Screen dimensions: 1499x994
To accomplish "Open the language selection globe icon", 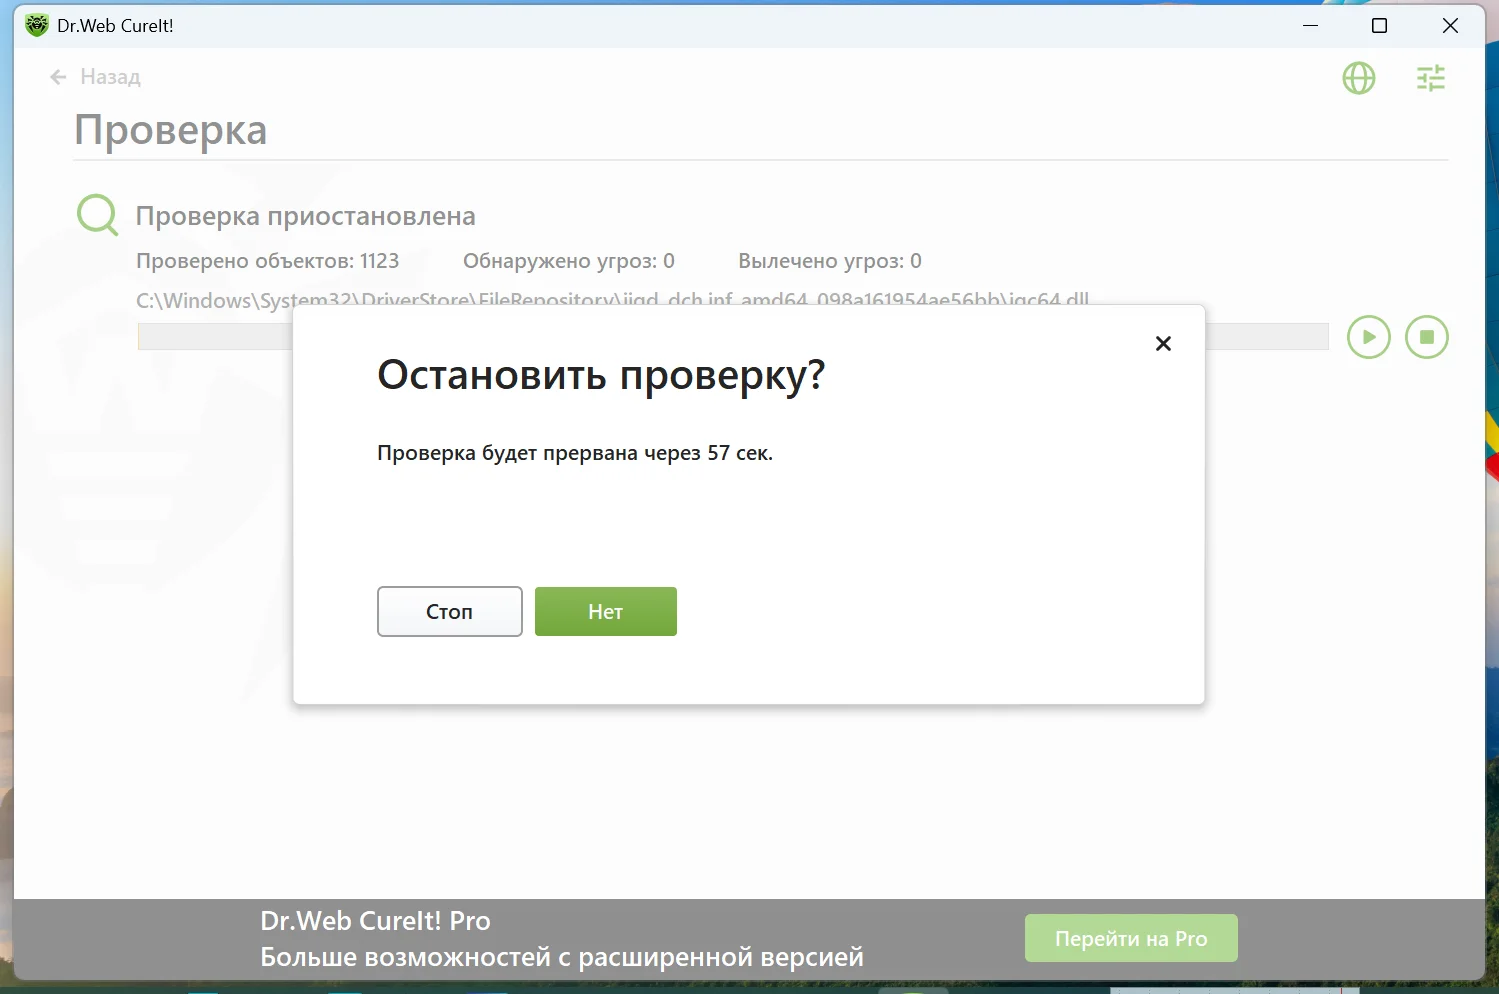I will (1358, 78).
